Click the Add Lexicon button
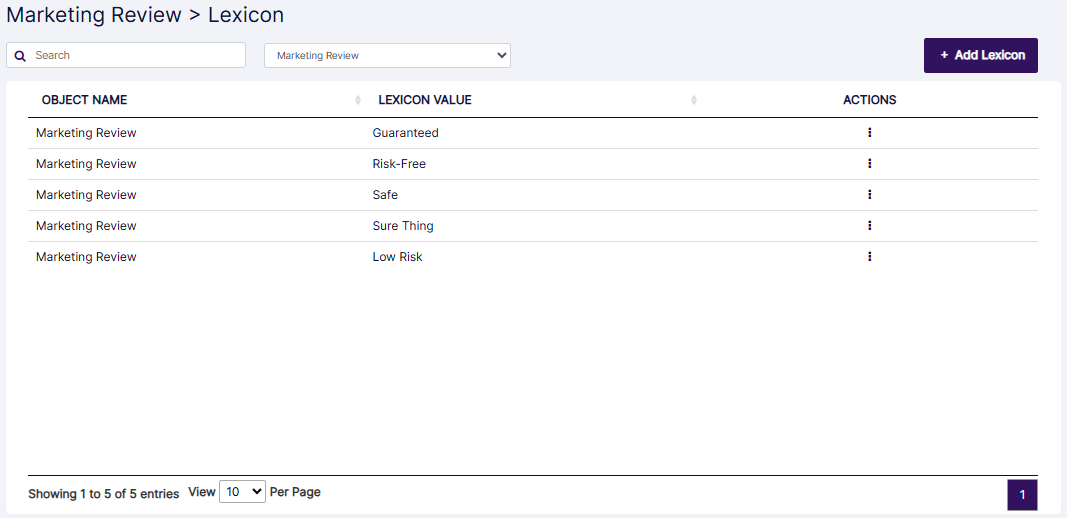This screenshot has width=1067, height=518. tap(981, 55)
